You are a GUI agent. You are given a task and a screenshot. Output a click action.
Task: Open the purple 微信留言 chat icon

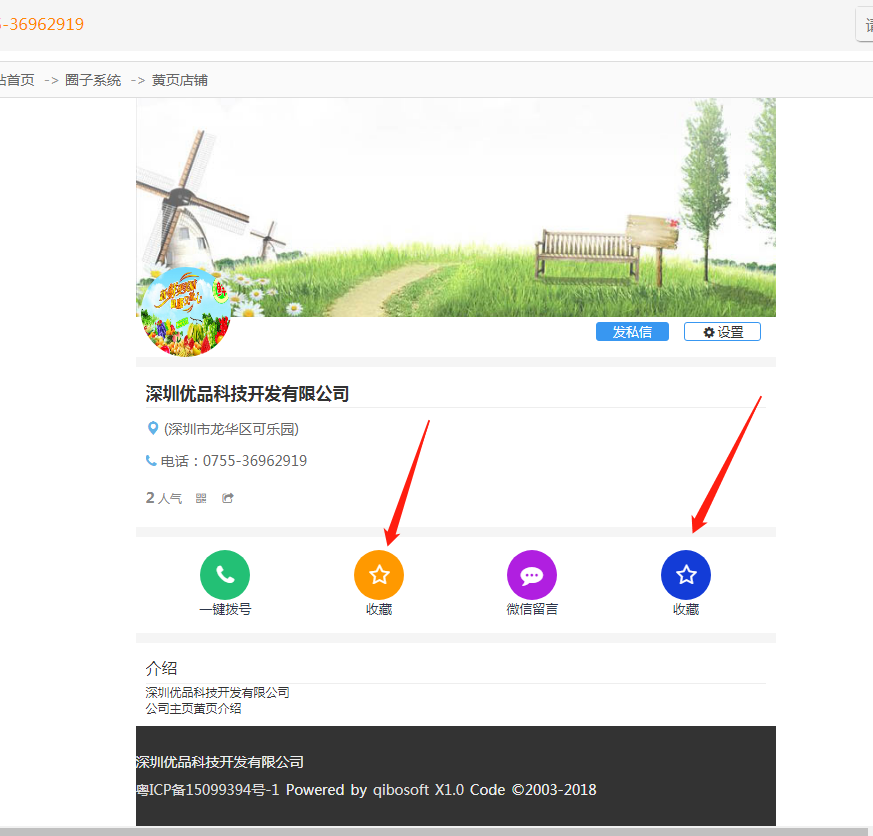coord(532,575)
